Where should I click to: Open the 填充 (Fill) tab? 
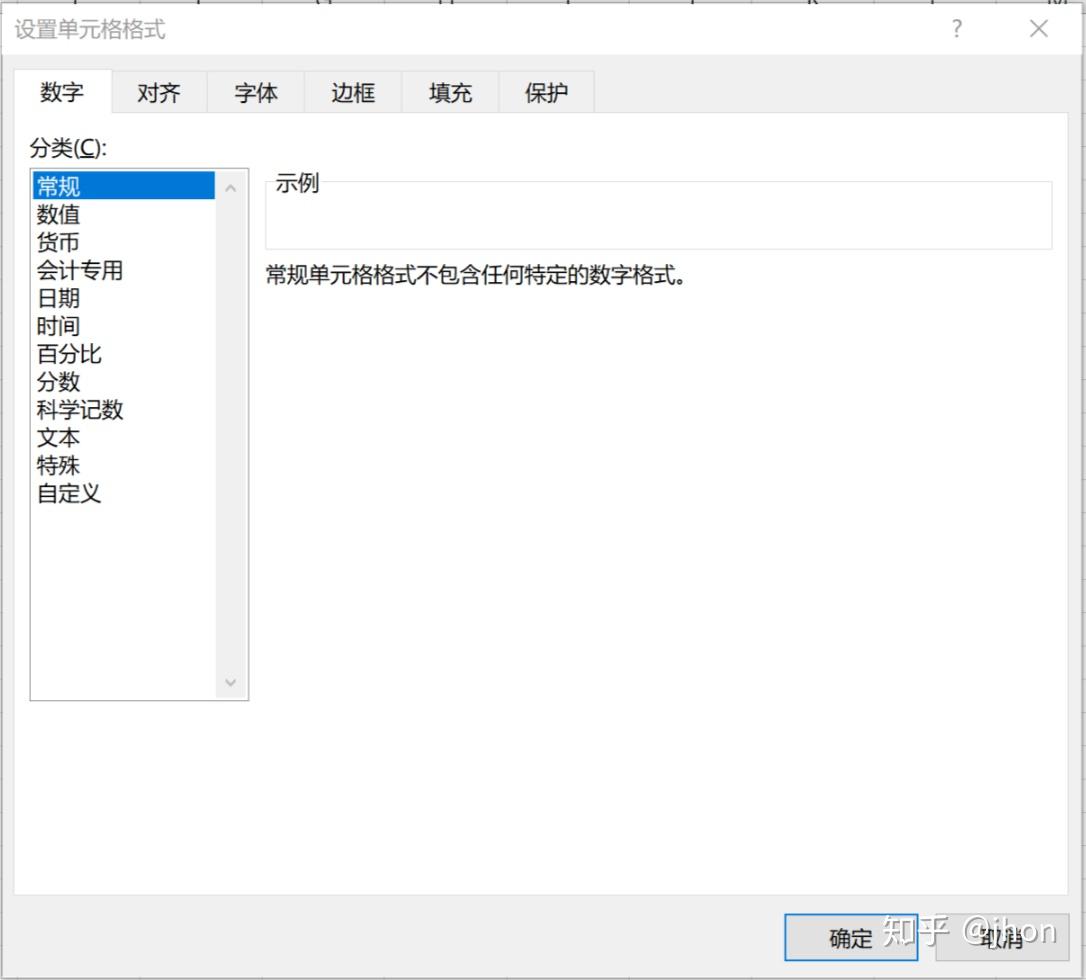click(x=448, y=92)
